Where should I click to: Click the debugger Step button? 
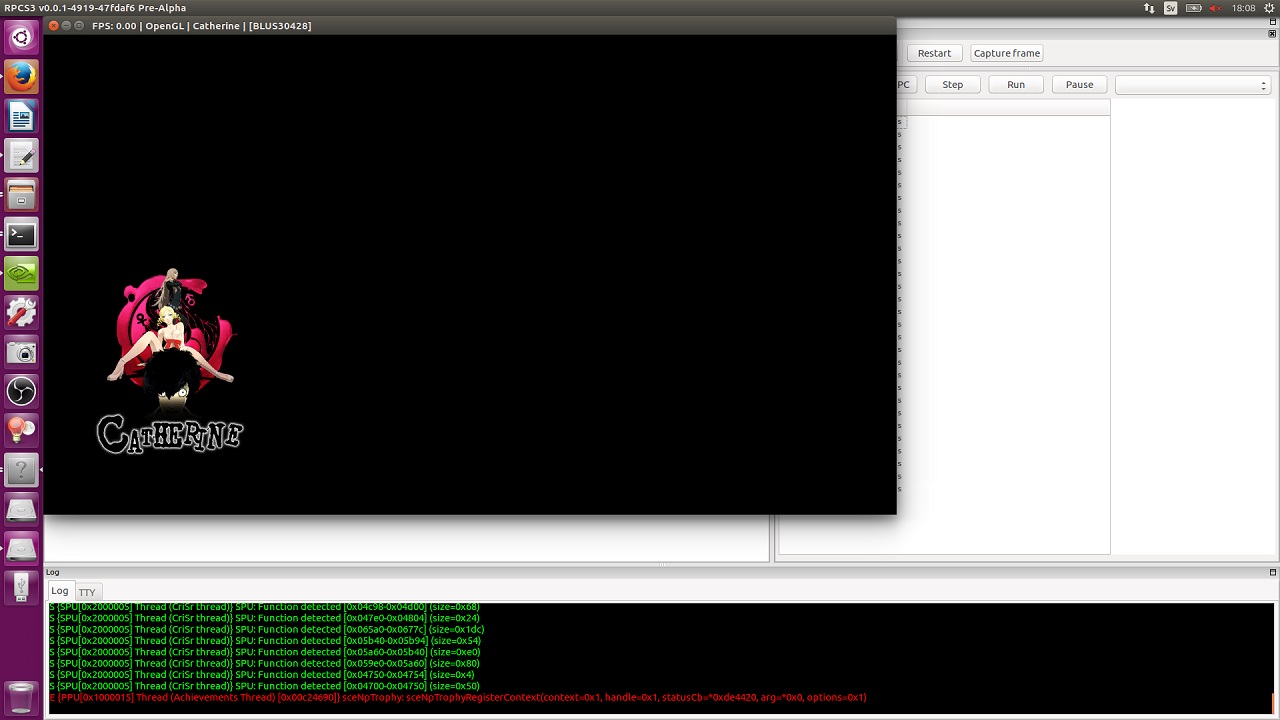click(x=953, y=84)
